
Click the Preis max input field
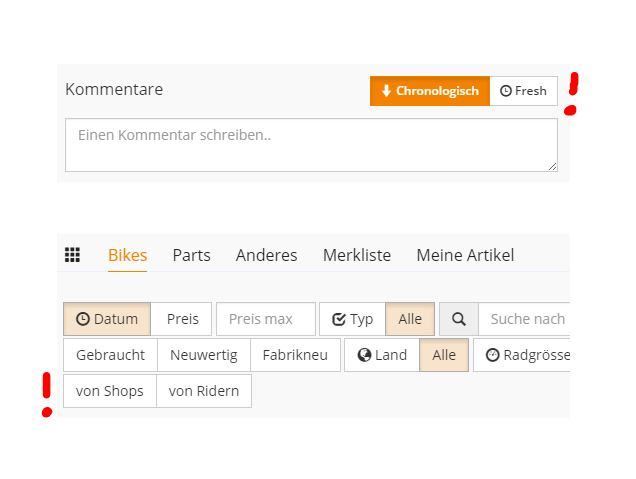click(x=266, y=319)
